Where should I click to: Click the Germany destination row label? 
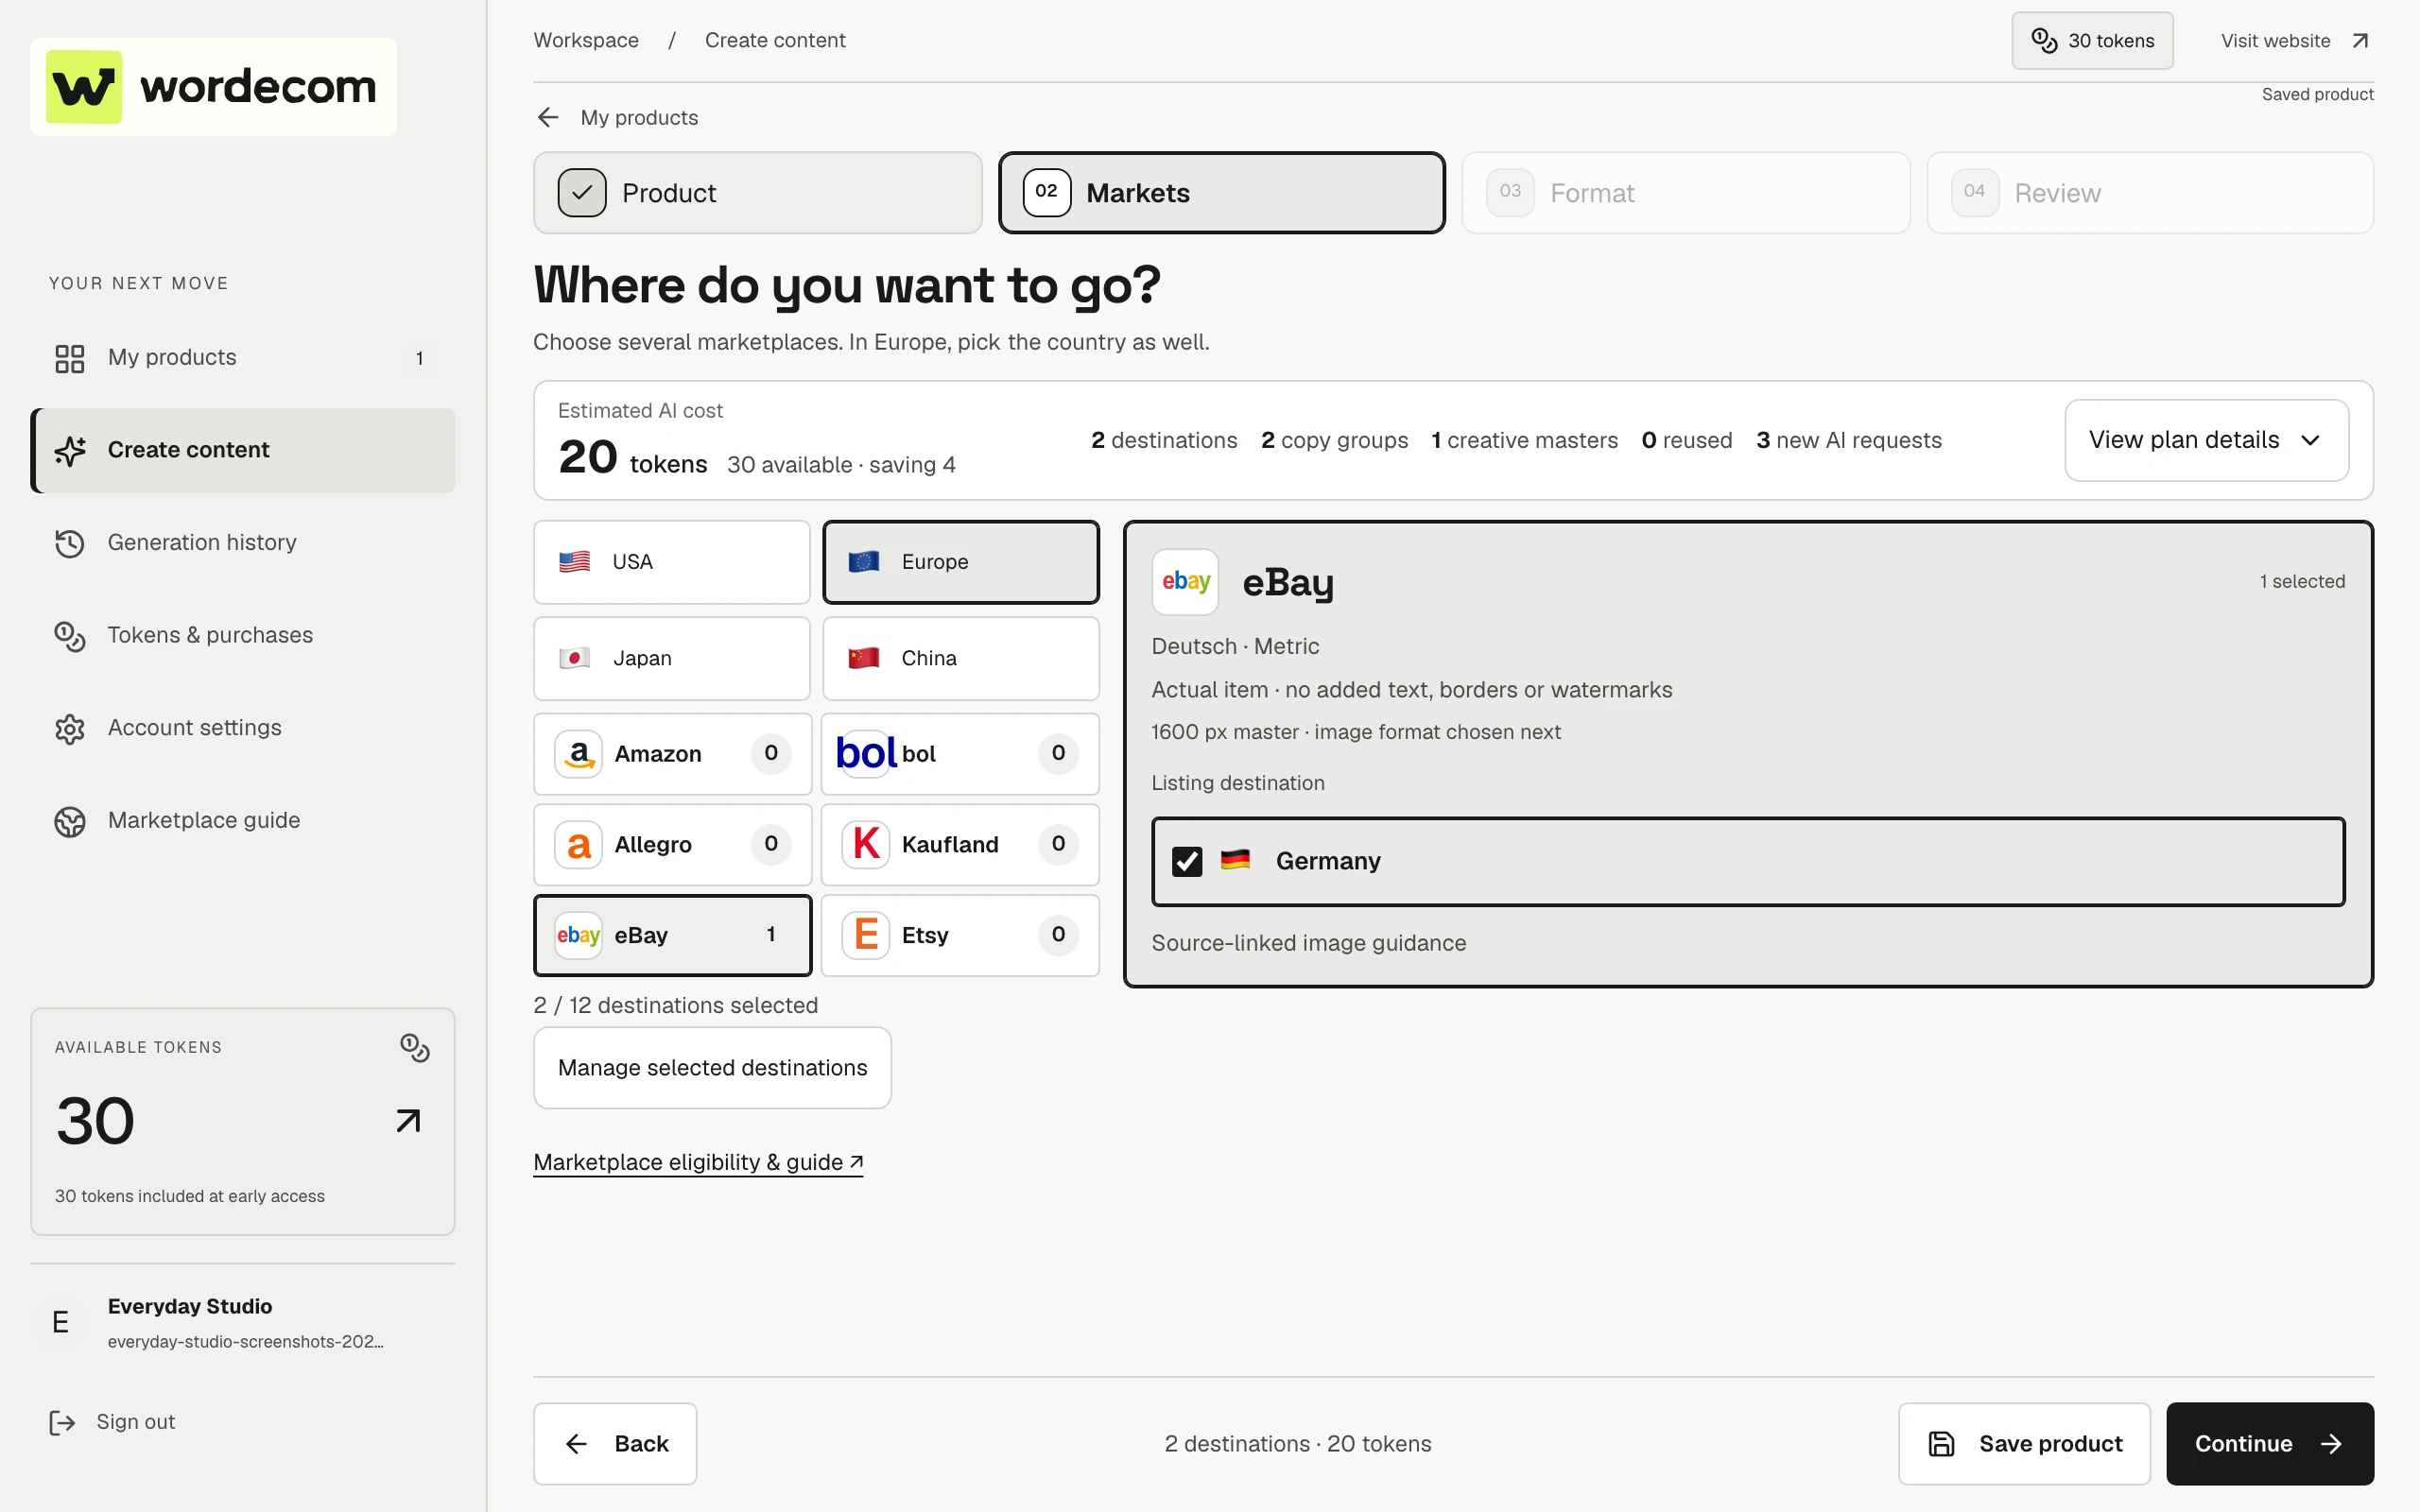click(1328, 861)
